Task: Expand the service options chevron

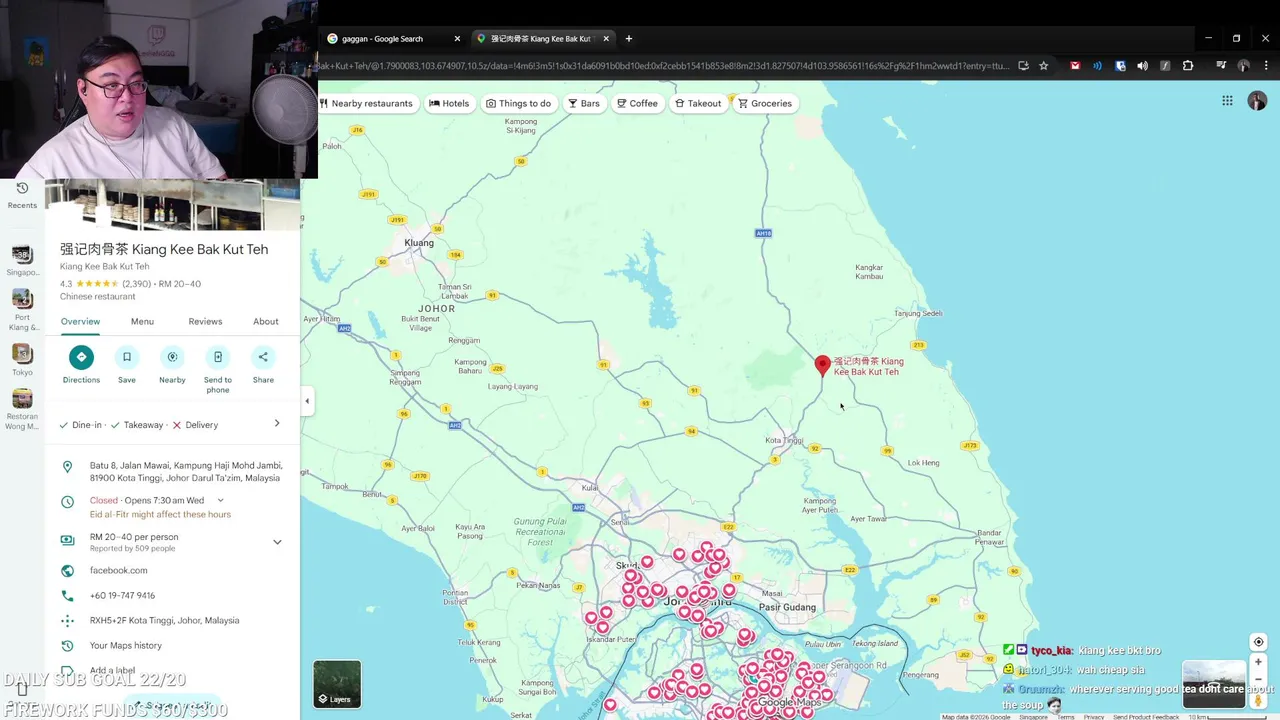Action: pos(277,424)
